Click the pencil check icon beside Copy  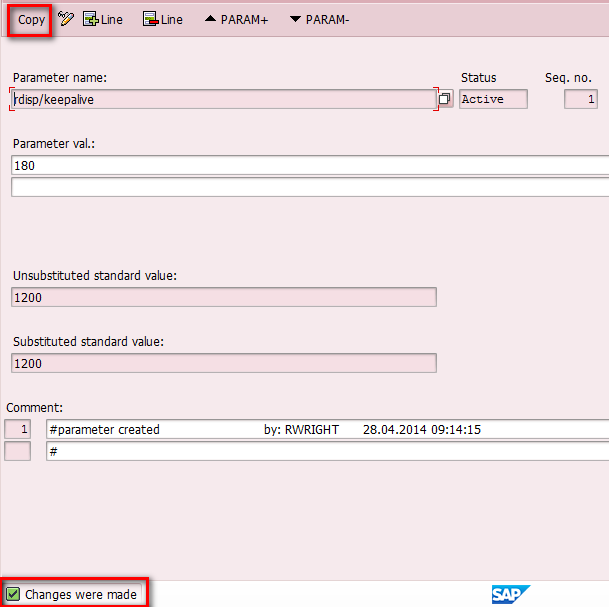pyautogui.click(x=66, y=19)
